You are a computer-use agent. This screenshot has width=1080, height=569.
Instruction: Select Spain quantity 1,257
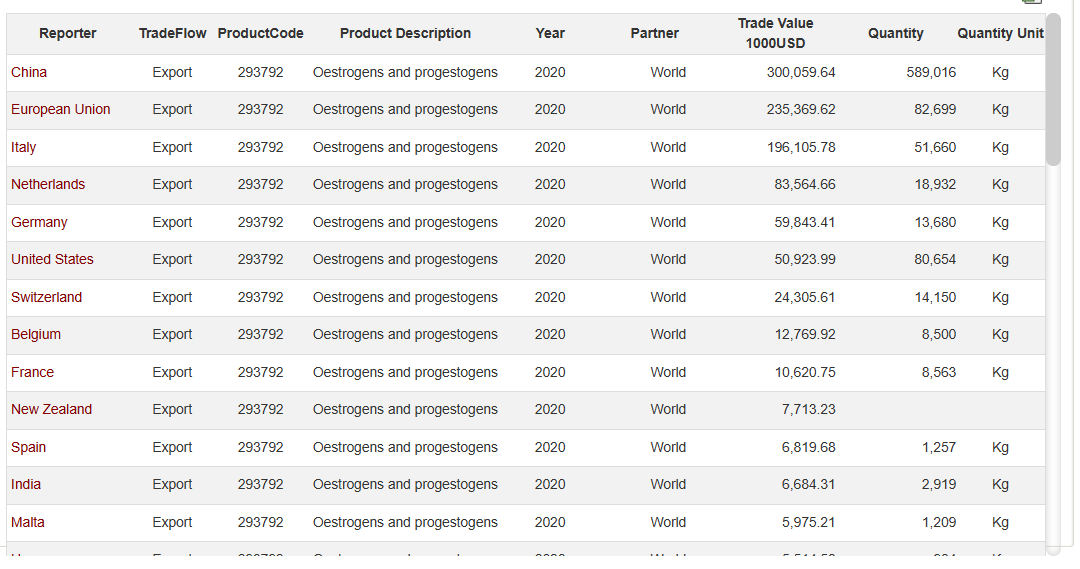click(939, 448)
